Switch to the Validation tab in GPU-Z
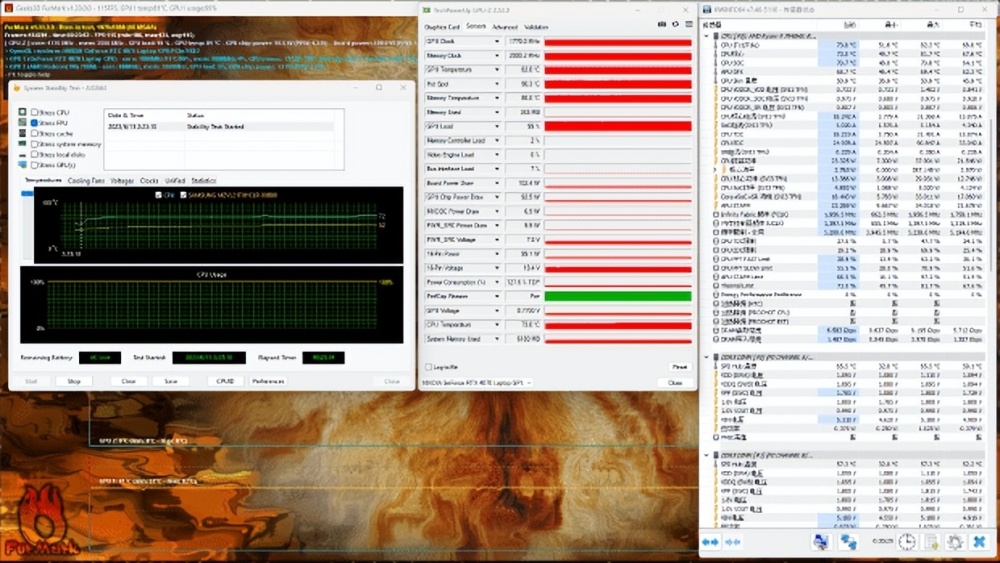 (536, 27)
